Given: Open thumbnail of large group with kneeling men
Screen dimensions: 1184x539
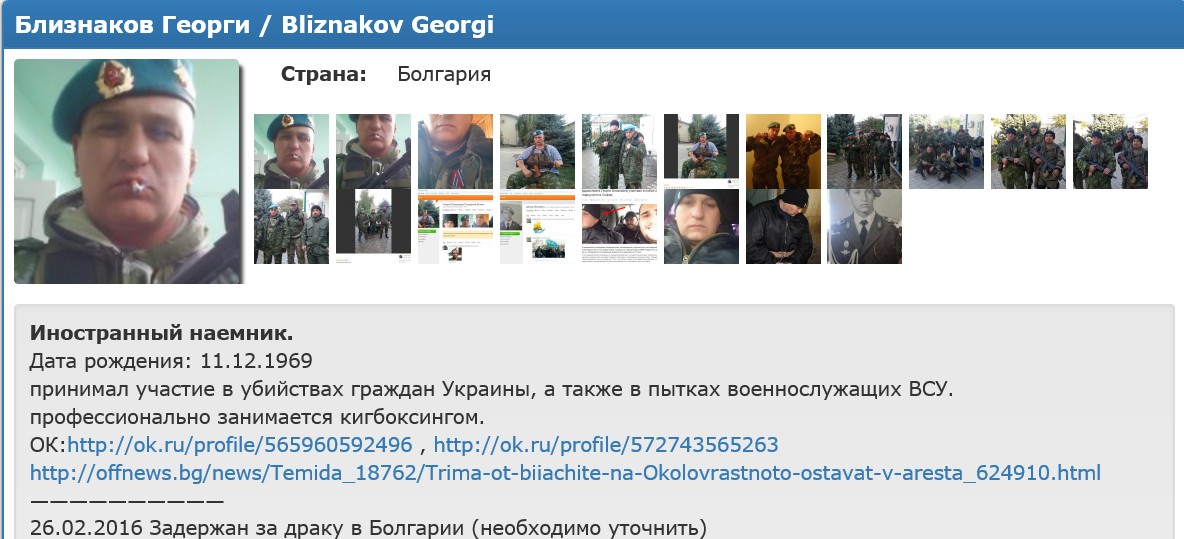Looking at the screenshot, I should (947, 151).
